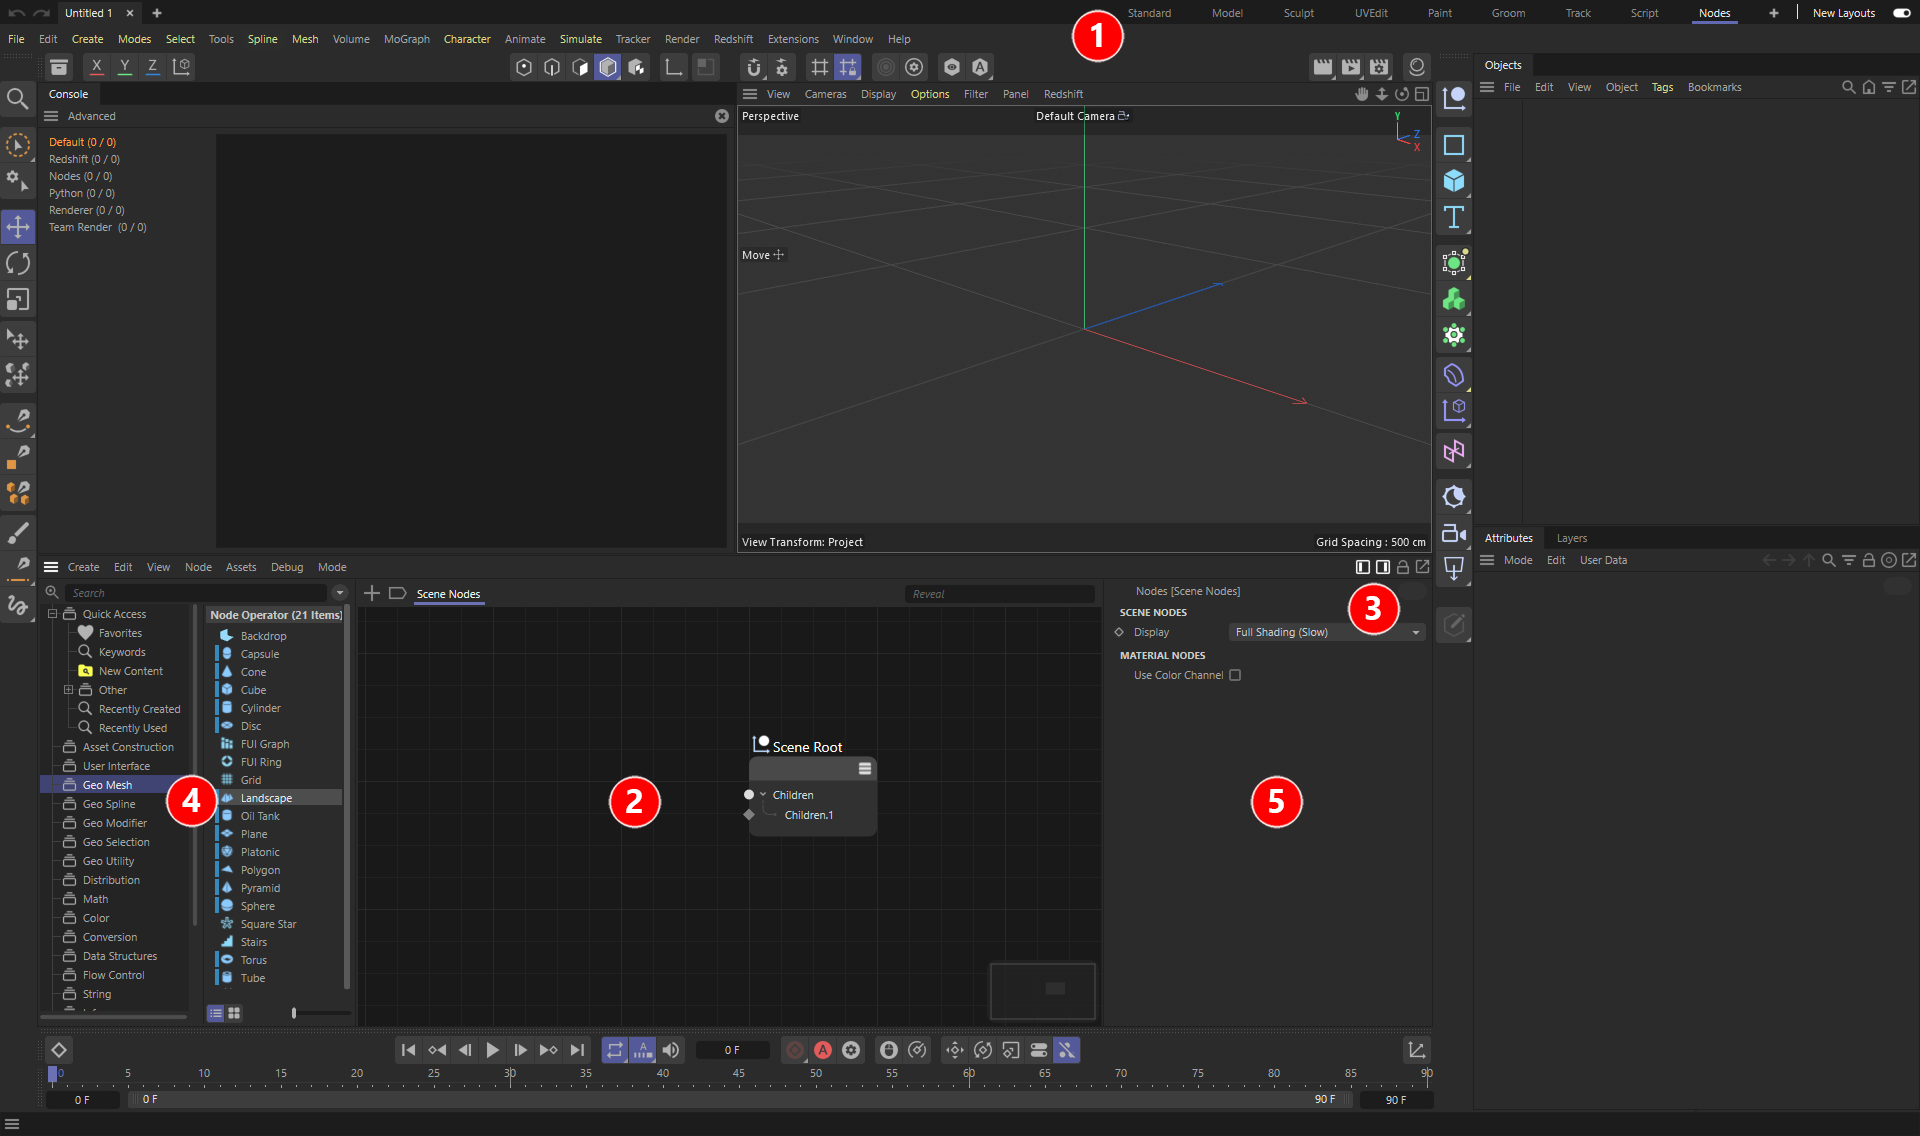Viewport: 1920px width, 1136px height.
Task: Click the Geo Spline category
Action: 109,804
